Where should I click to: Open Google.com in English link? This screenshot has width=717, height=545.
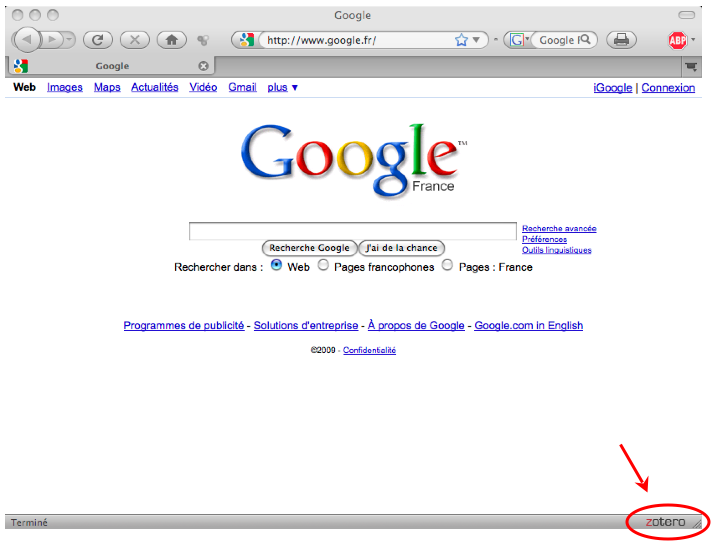pos(529,325)
